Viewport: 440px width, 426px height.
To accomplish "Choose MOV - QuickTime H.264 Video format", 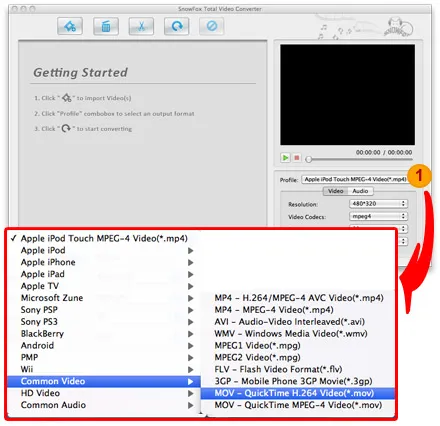I will 298,393.
